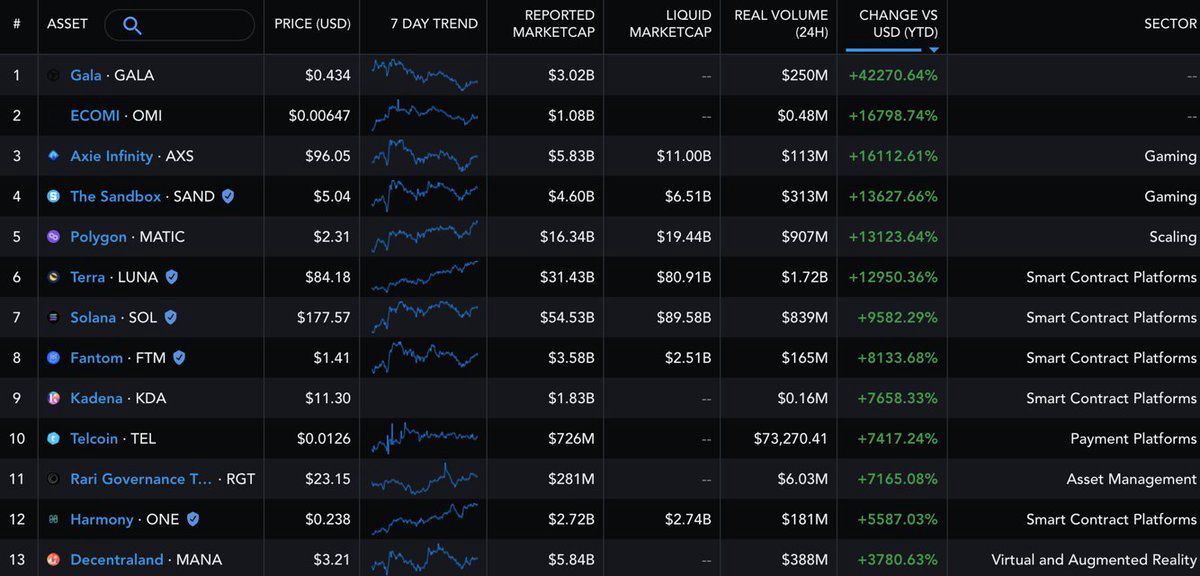Click the Rari Governance Token logo

click(x=54, y=479)
